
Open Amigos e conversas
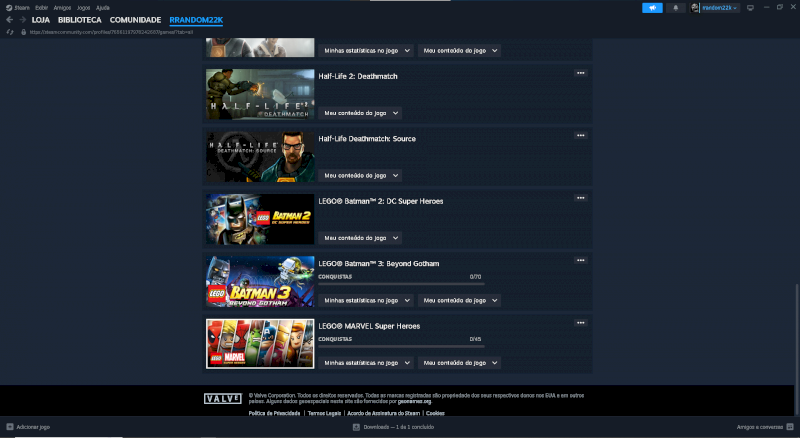click(760, 427)
